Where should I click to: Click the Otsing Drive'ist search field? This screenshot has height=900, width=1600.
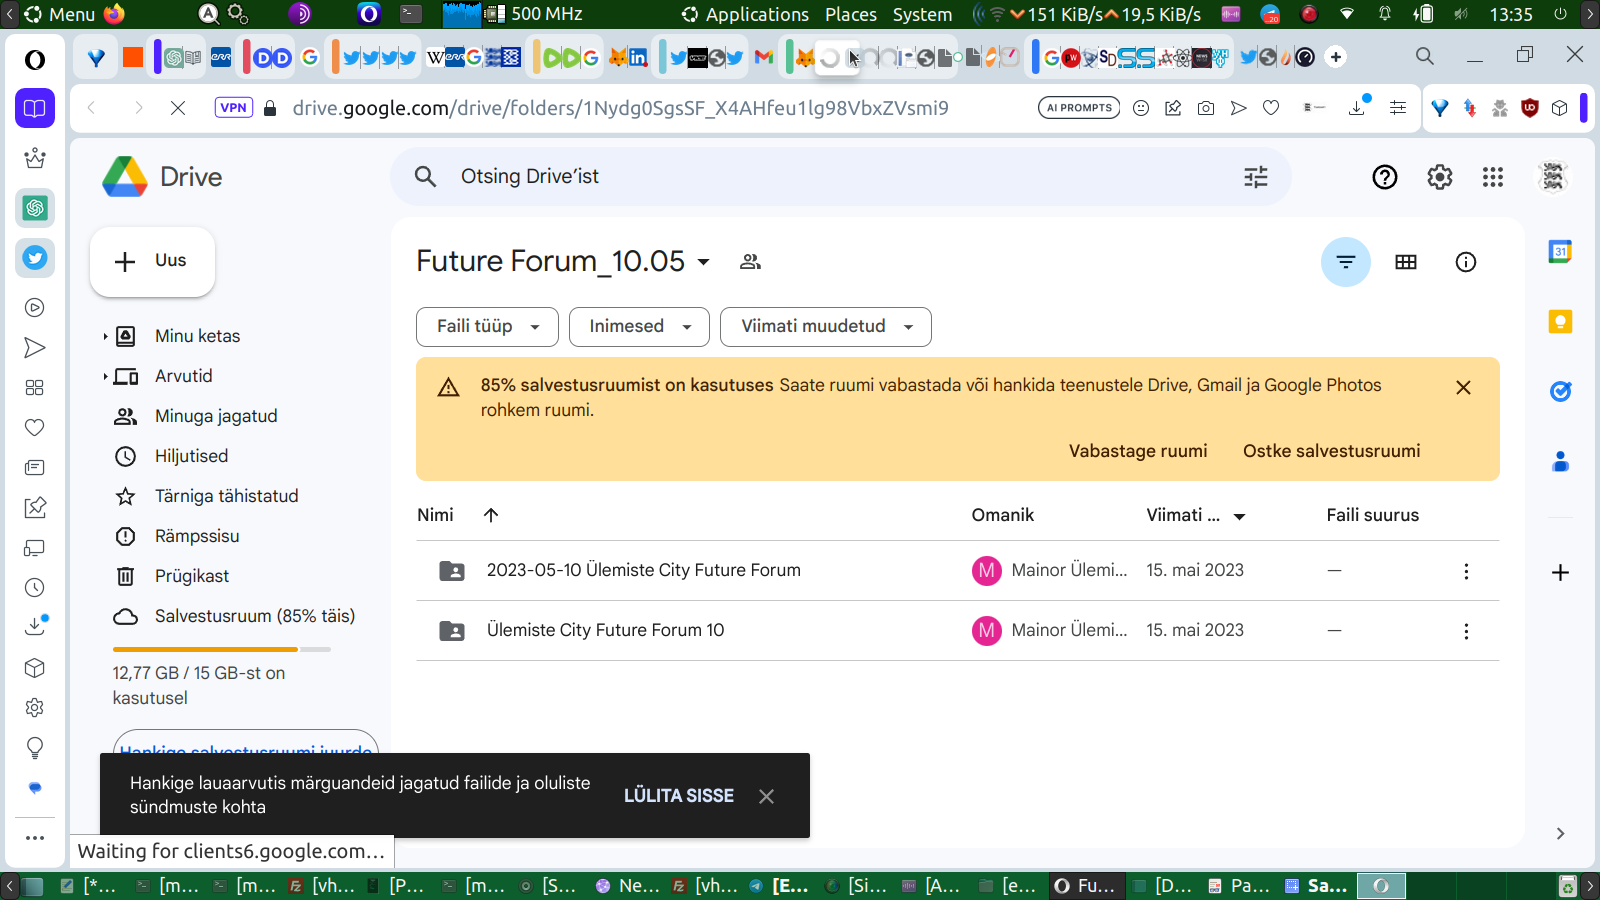(840, 177)
